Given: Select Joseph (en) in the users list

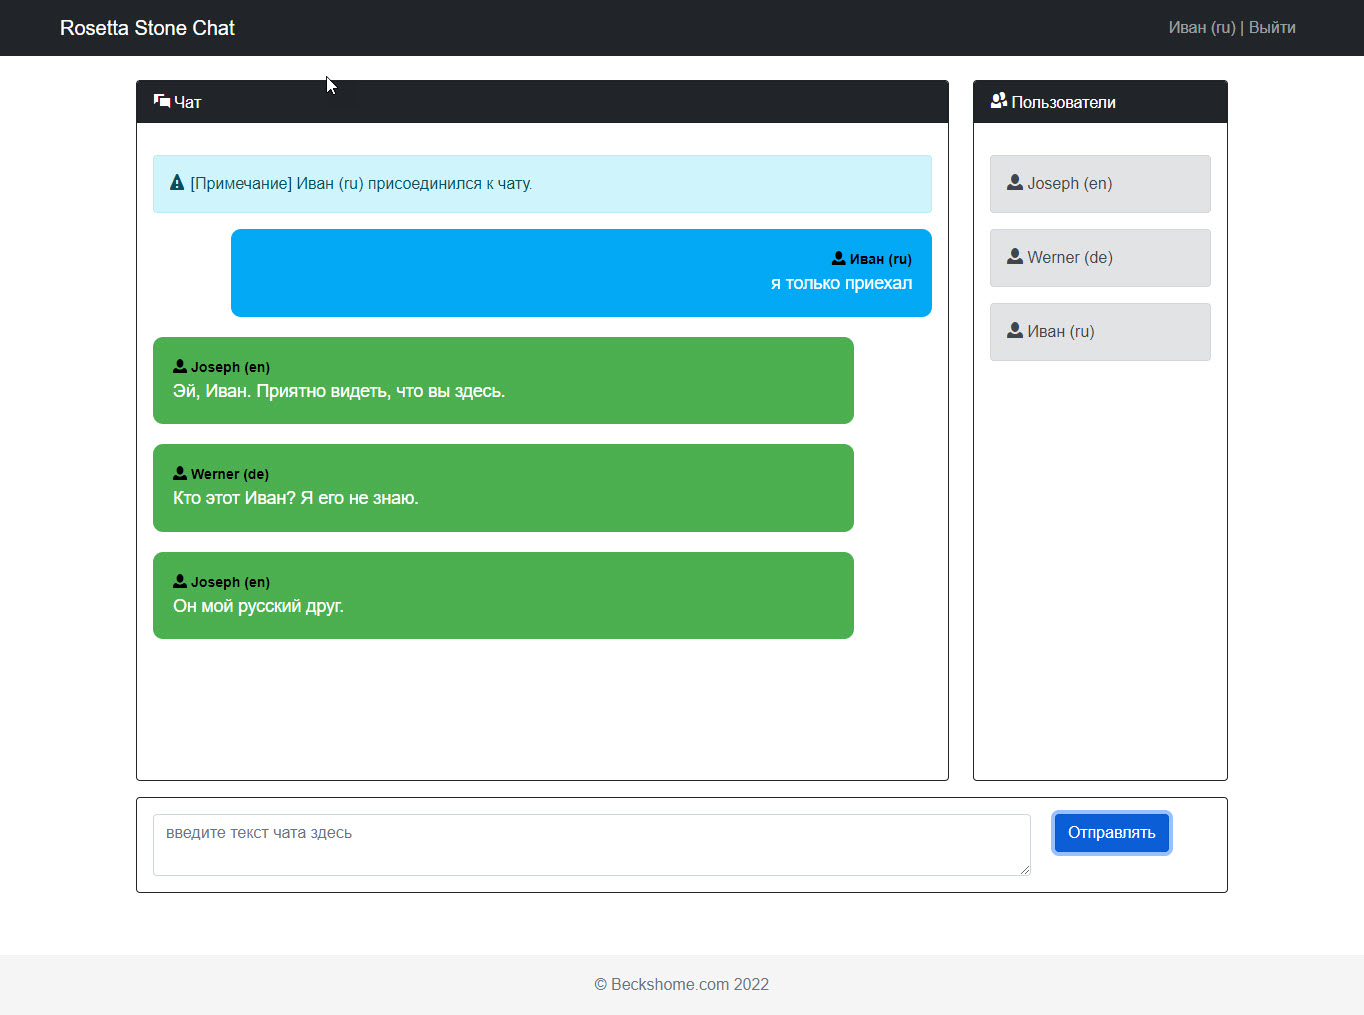Looking at the screenshot, I should tap(1100, 184).
